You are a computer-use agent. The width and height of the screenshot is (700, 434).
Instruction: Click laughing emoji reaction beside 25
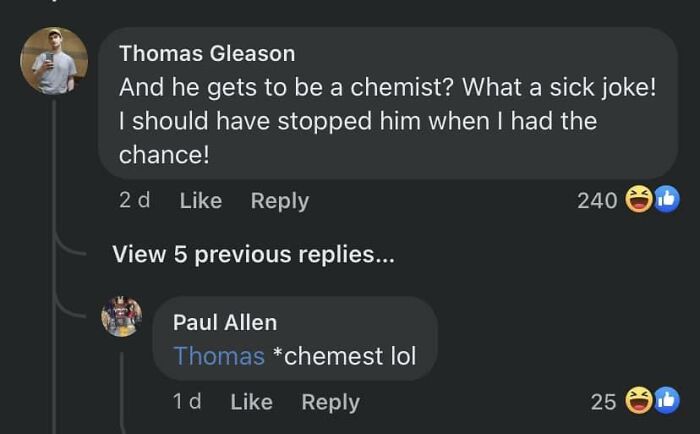637,402
